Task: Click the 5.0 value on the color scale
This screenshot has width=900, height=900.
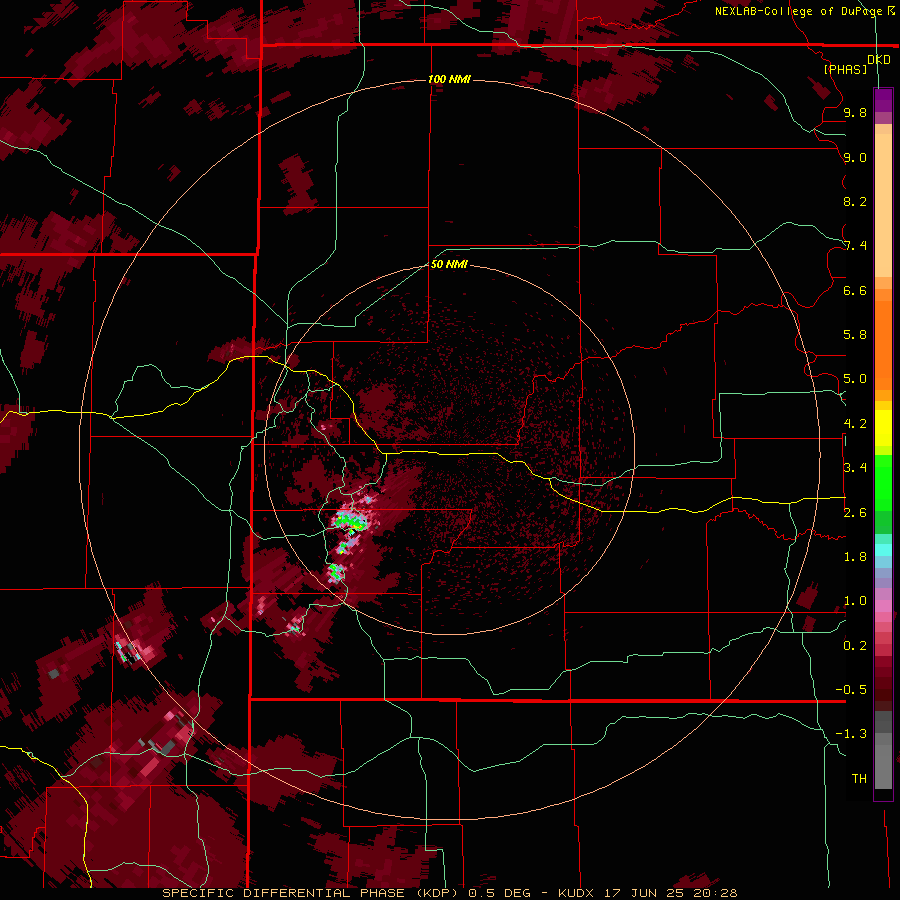Action: coord(855,379)
